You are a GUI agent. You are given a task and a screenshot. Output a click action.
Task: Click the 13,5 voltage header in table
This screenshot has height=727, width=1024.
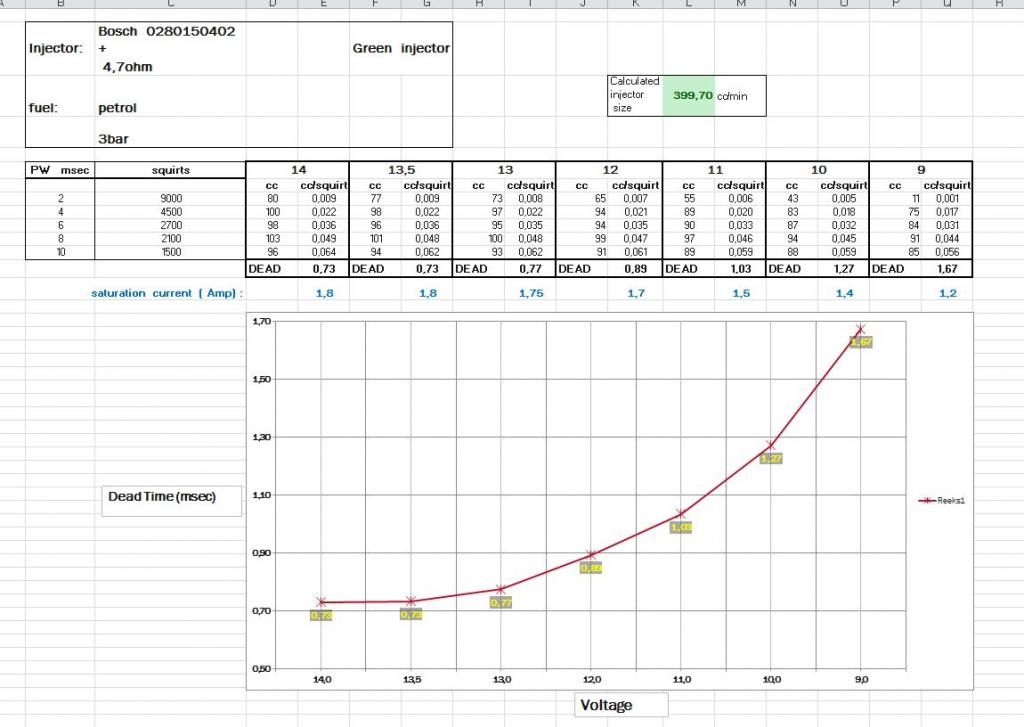click(x=400, y=170)
